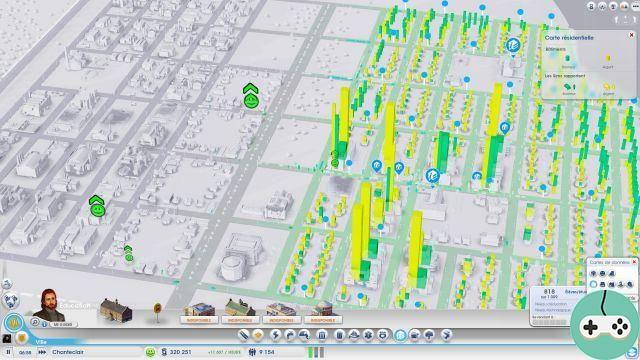Click the building cost price pill
Viewport: 640px width, 360px height.
63,324
